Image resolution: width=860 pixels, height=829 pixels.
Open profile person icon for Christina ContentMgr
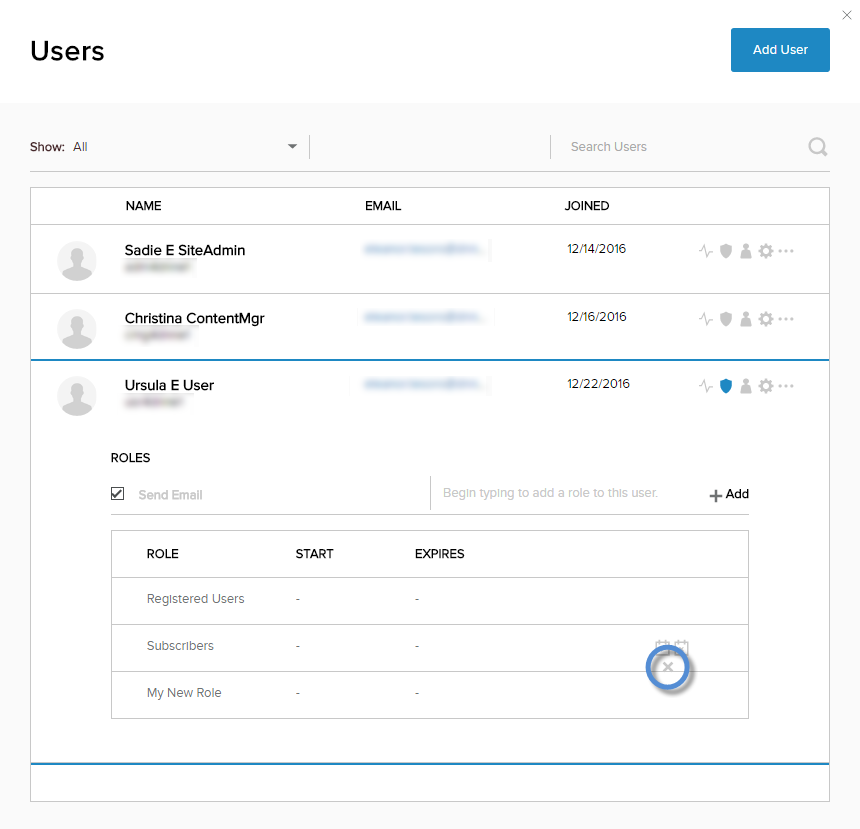tap(745, 319)
